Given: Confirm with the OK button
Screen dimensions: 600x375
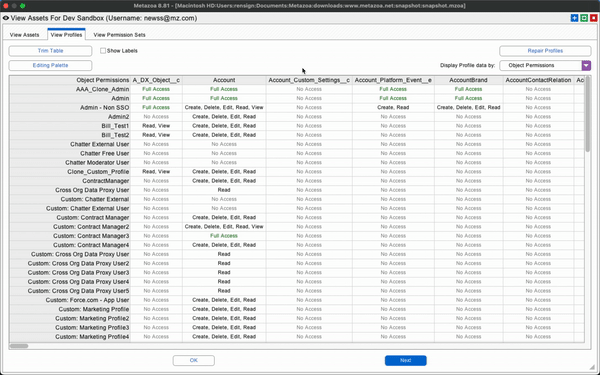Looking at the screenshot, I should (x=194, y=360).
